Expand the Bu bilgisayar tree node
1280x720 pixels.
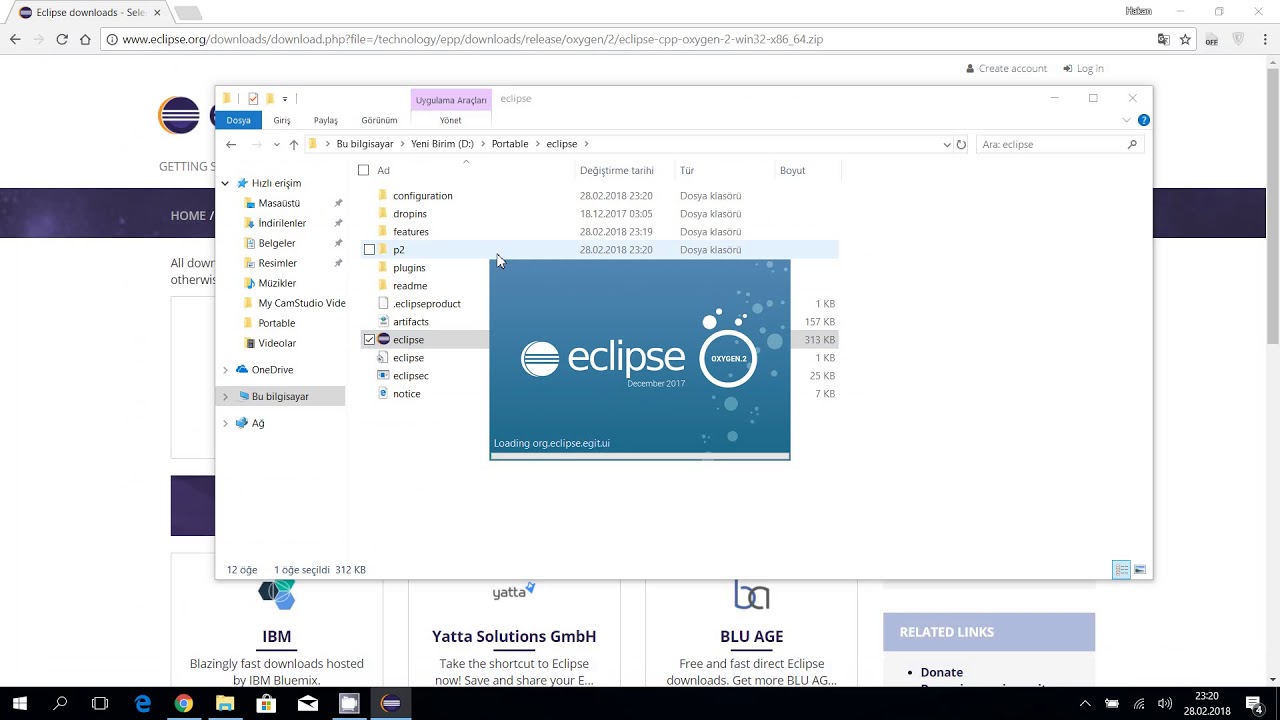[225, 397]
